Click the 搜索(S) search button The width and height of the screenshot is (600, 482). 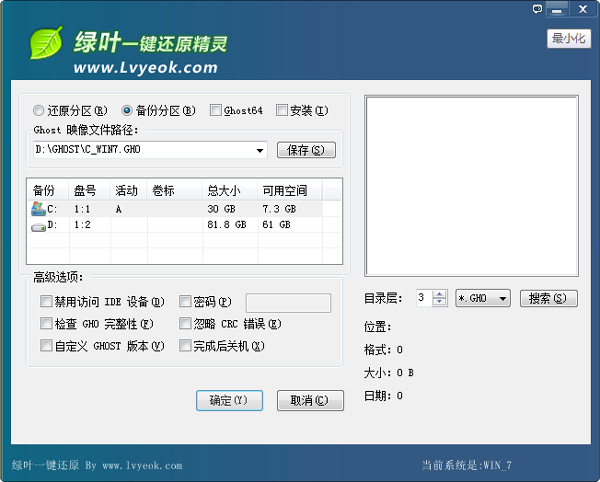point(548,298)
